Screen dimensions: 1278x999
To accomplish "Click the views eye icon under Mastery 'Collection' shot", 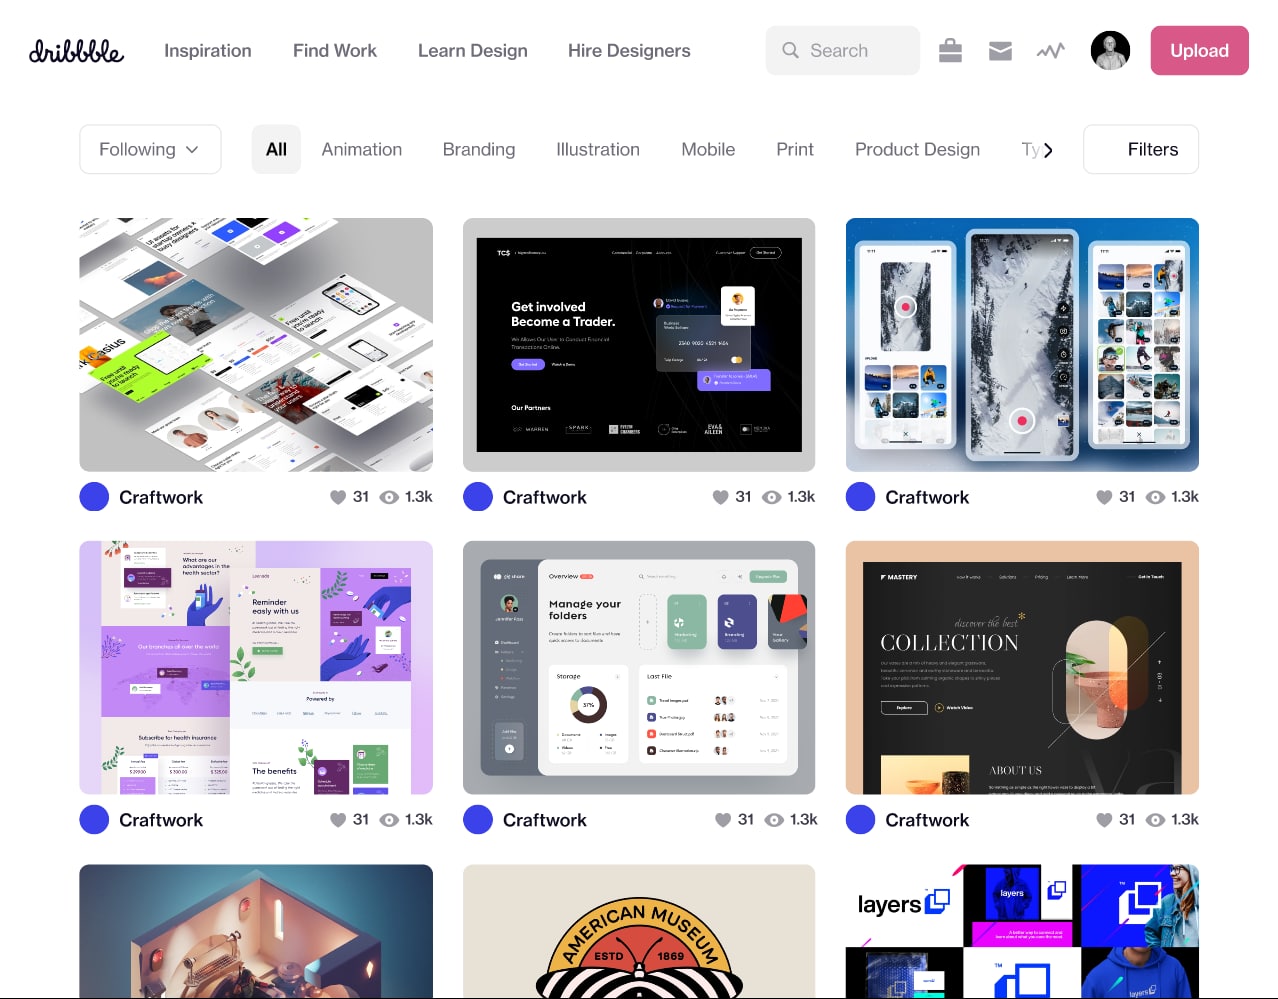I will (x=1155, y=820).
